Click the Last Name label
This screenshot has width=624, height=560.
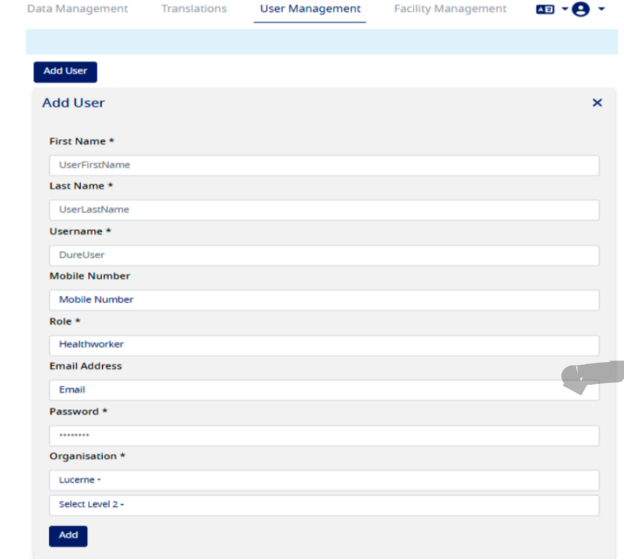pyautogui.click(x=81, y=186)
